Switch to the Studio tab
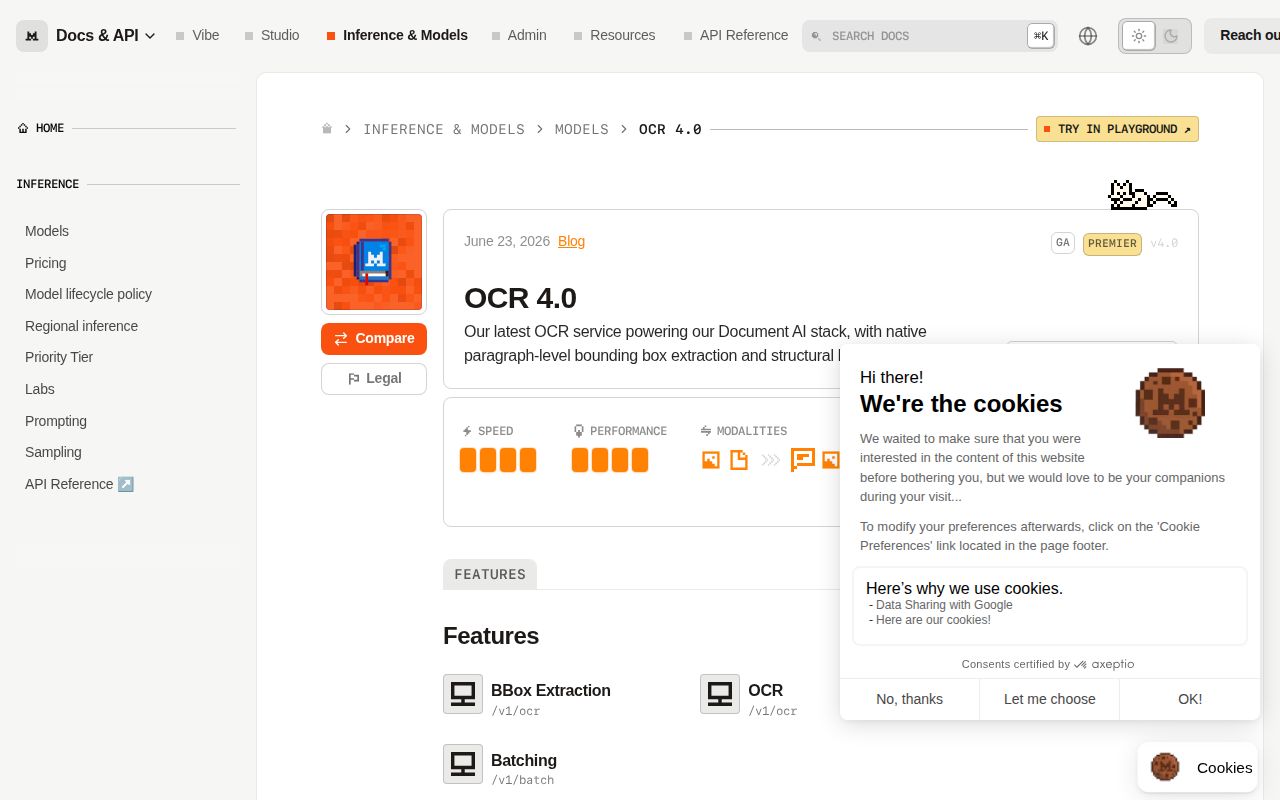1280x800 pixels. (272, 35)
